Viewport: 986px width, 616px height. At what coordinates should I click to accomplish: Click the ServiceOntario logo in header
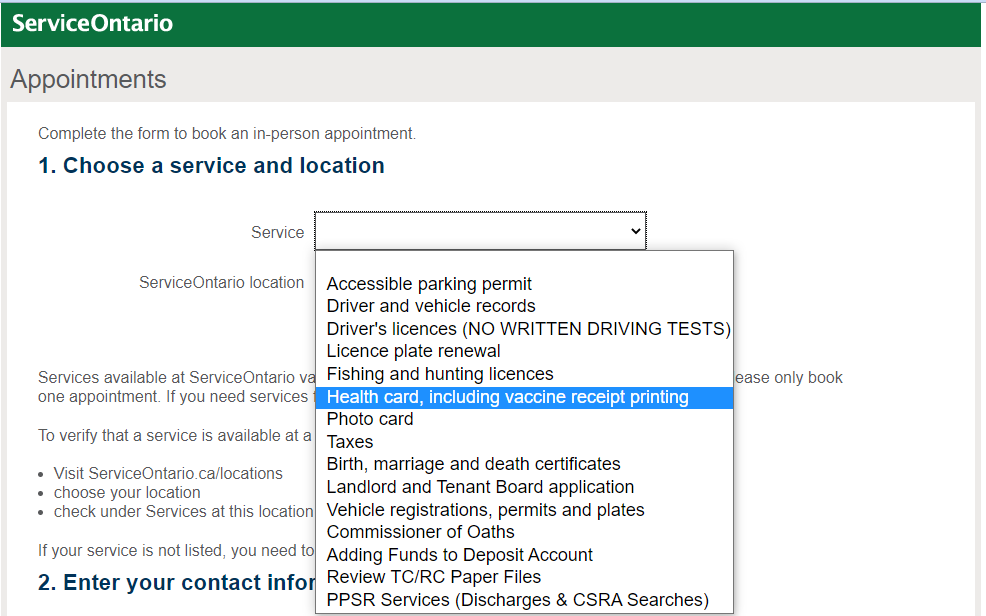pyautogui.click(x=92, y=23)
